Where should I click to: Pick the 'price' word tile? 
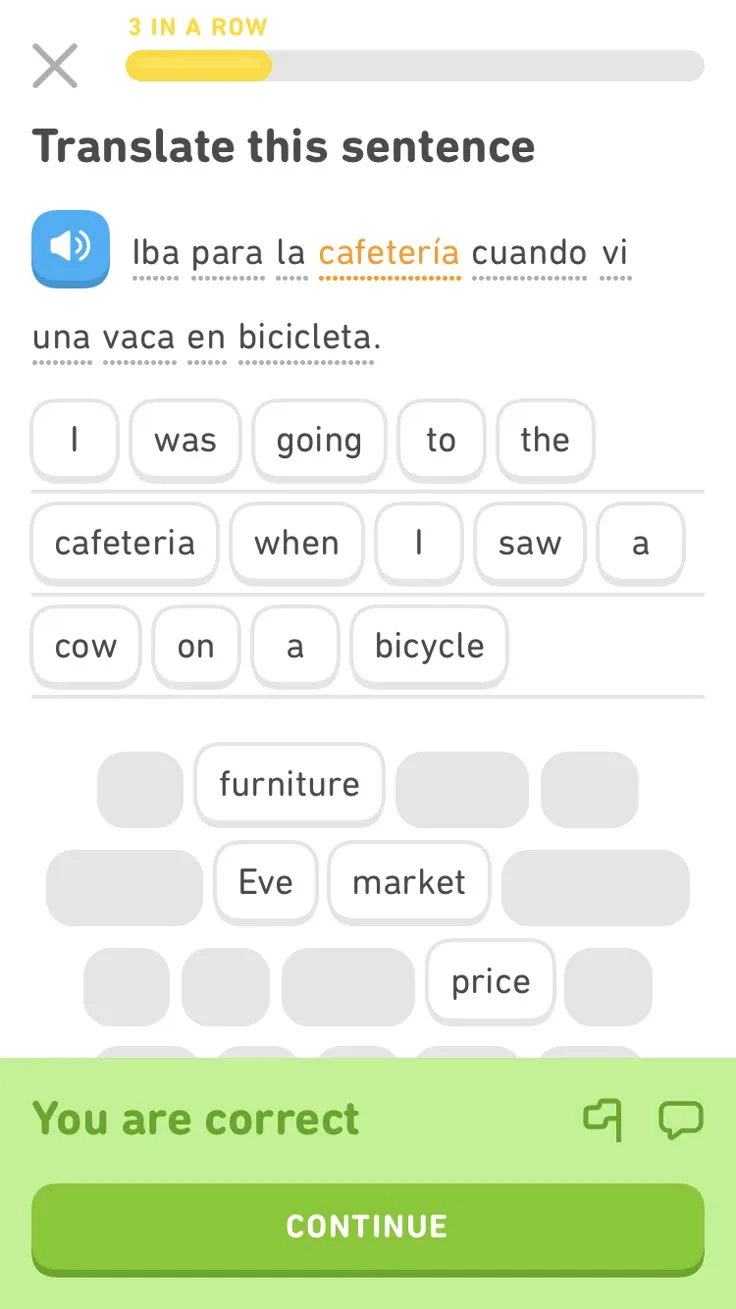(490, 981)
